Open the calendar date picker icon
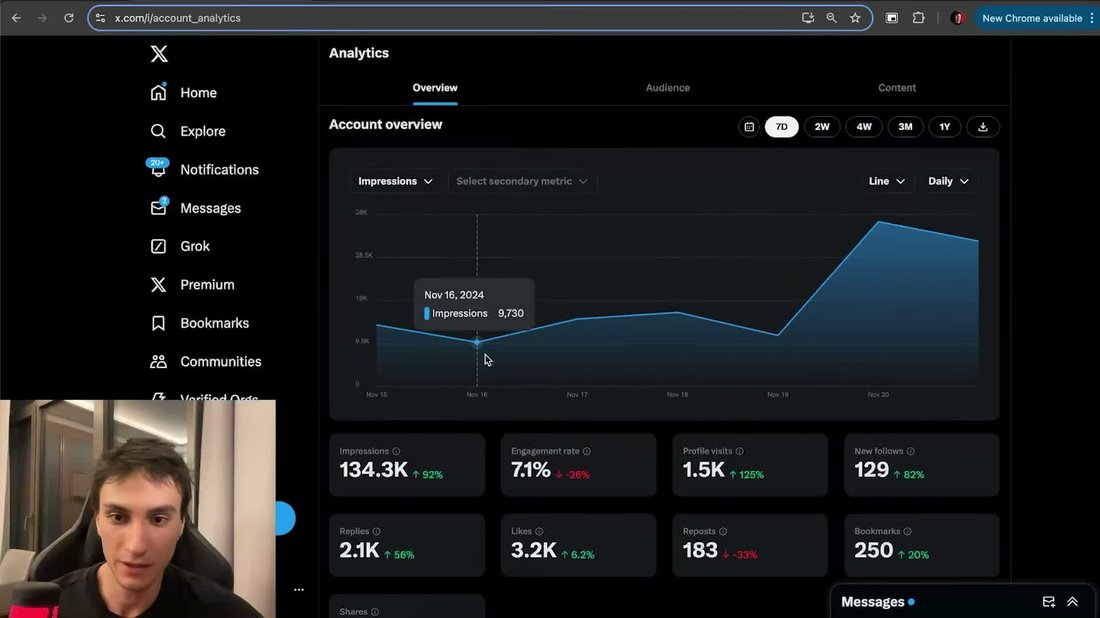1100x618 pixels. (749, 127)
